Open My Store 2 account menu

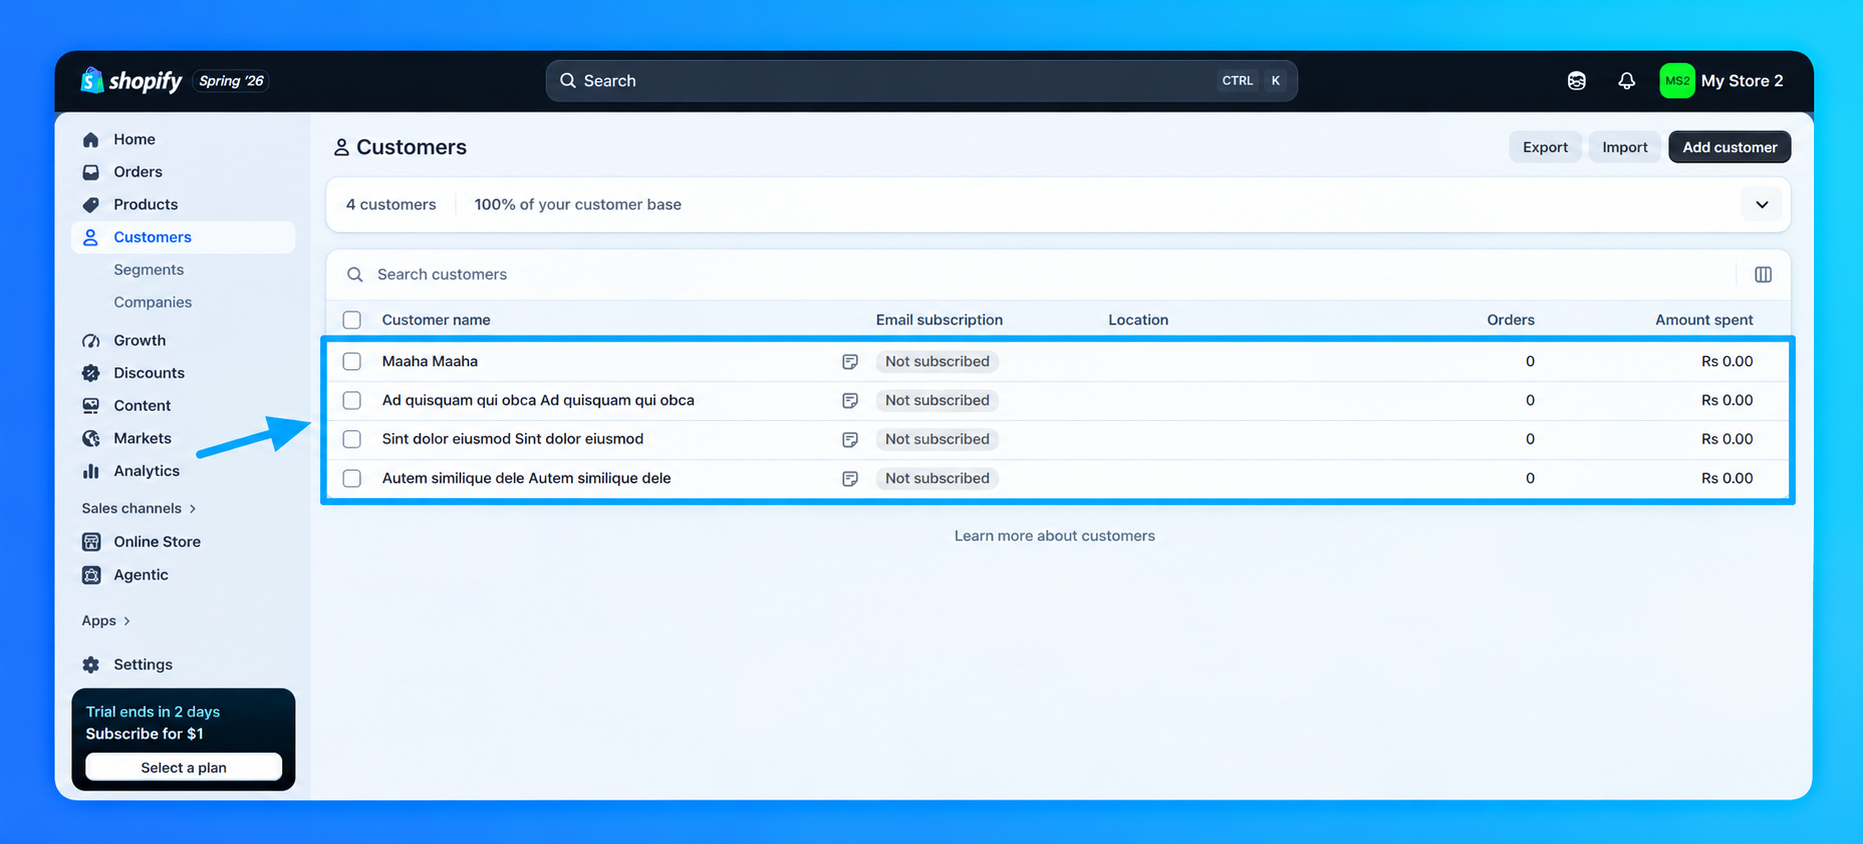click(x=1722, y=81)
